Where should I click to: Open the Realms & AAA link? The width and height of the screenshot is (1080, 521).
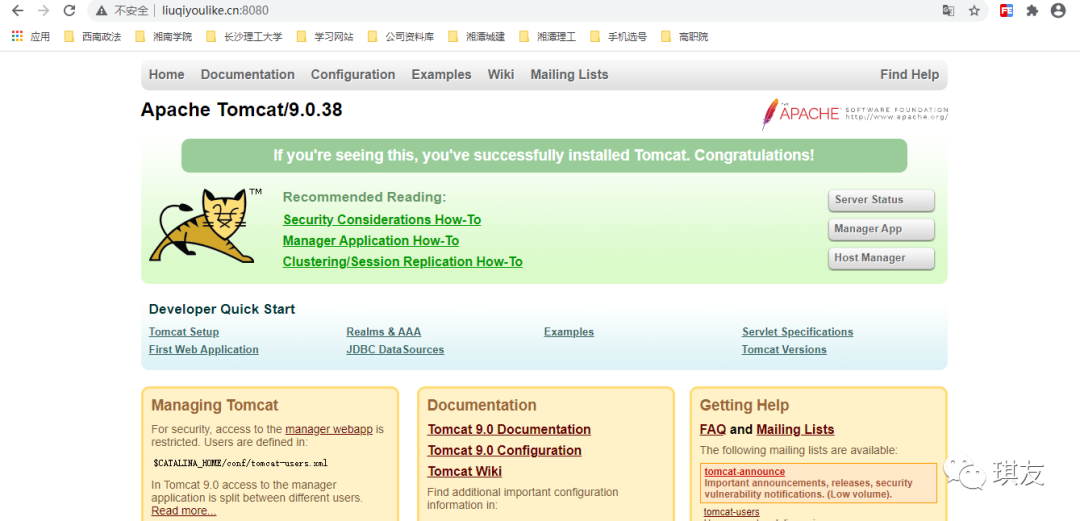click(x=384, y=332)
